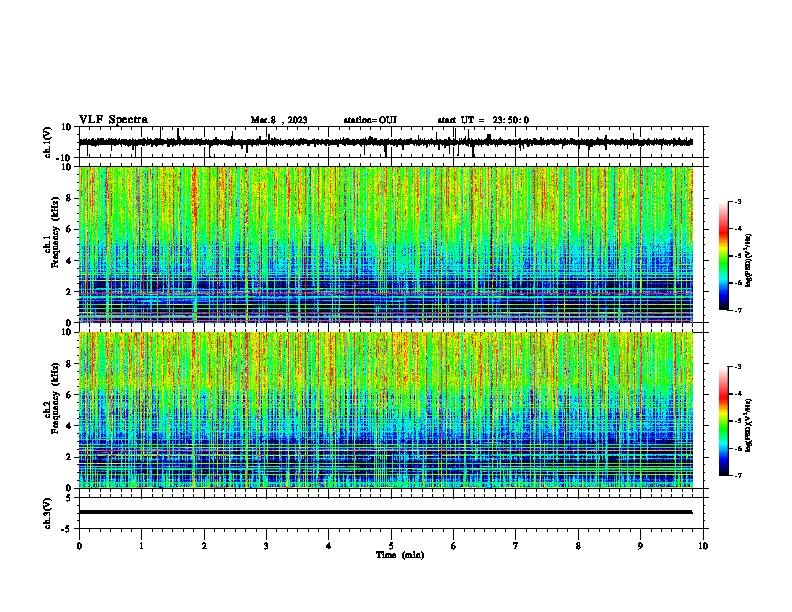Screen dimensions: 792x612
Task: Click the 'ch.3(V)' axis label
Action: click(48, 513)
